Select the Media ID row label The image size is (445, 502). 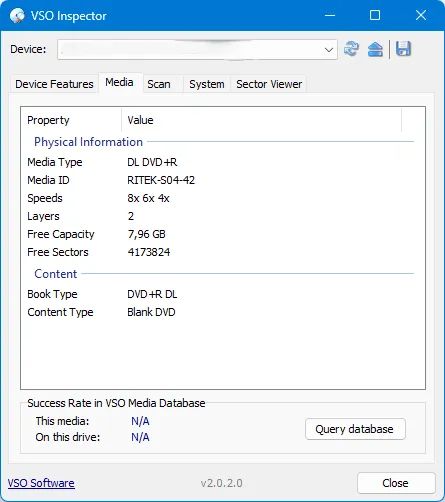[x=48, y=180]
